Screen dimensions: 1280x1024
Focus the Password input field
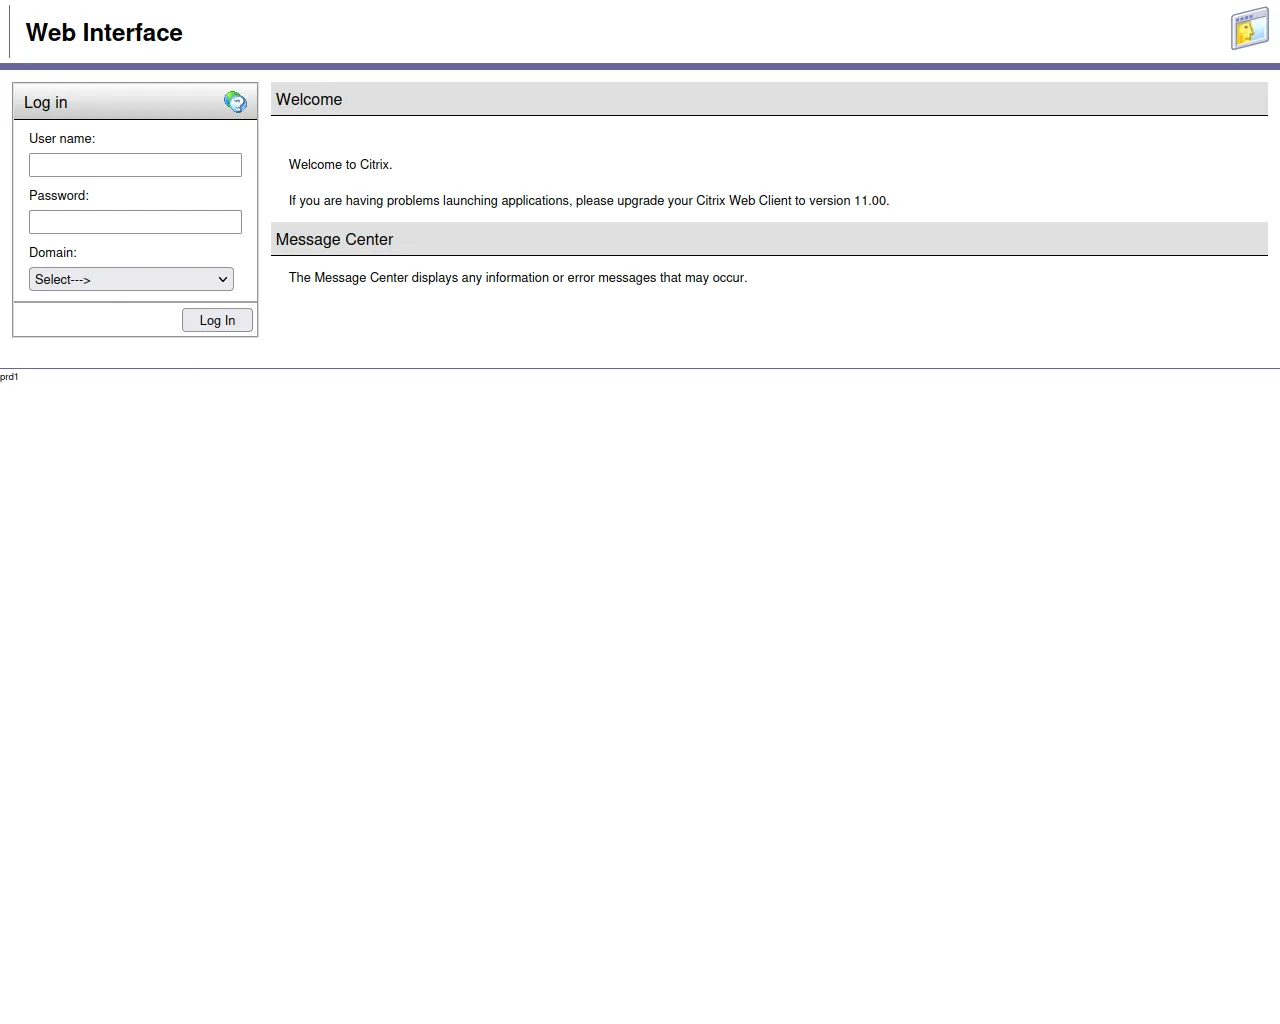tap(135, 222)
